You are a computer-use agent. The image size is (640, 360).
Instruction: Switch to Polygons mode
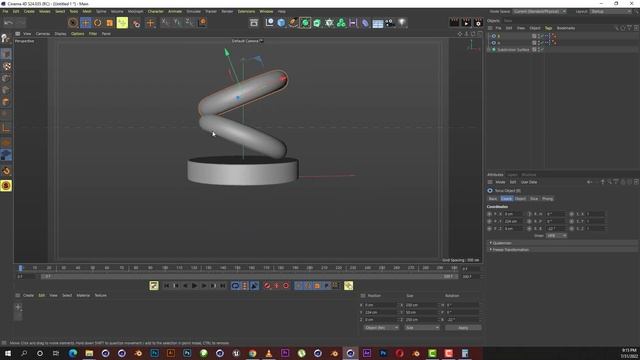pyautogui.click(x=6, y=102)
